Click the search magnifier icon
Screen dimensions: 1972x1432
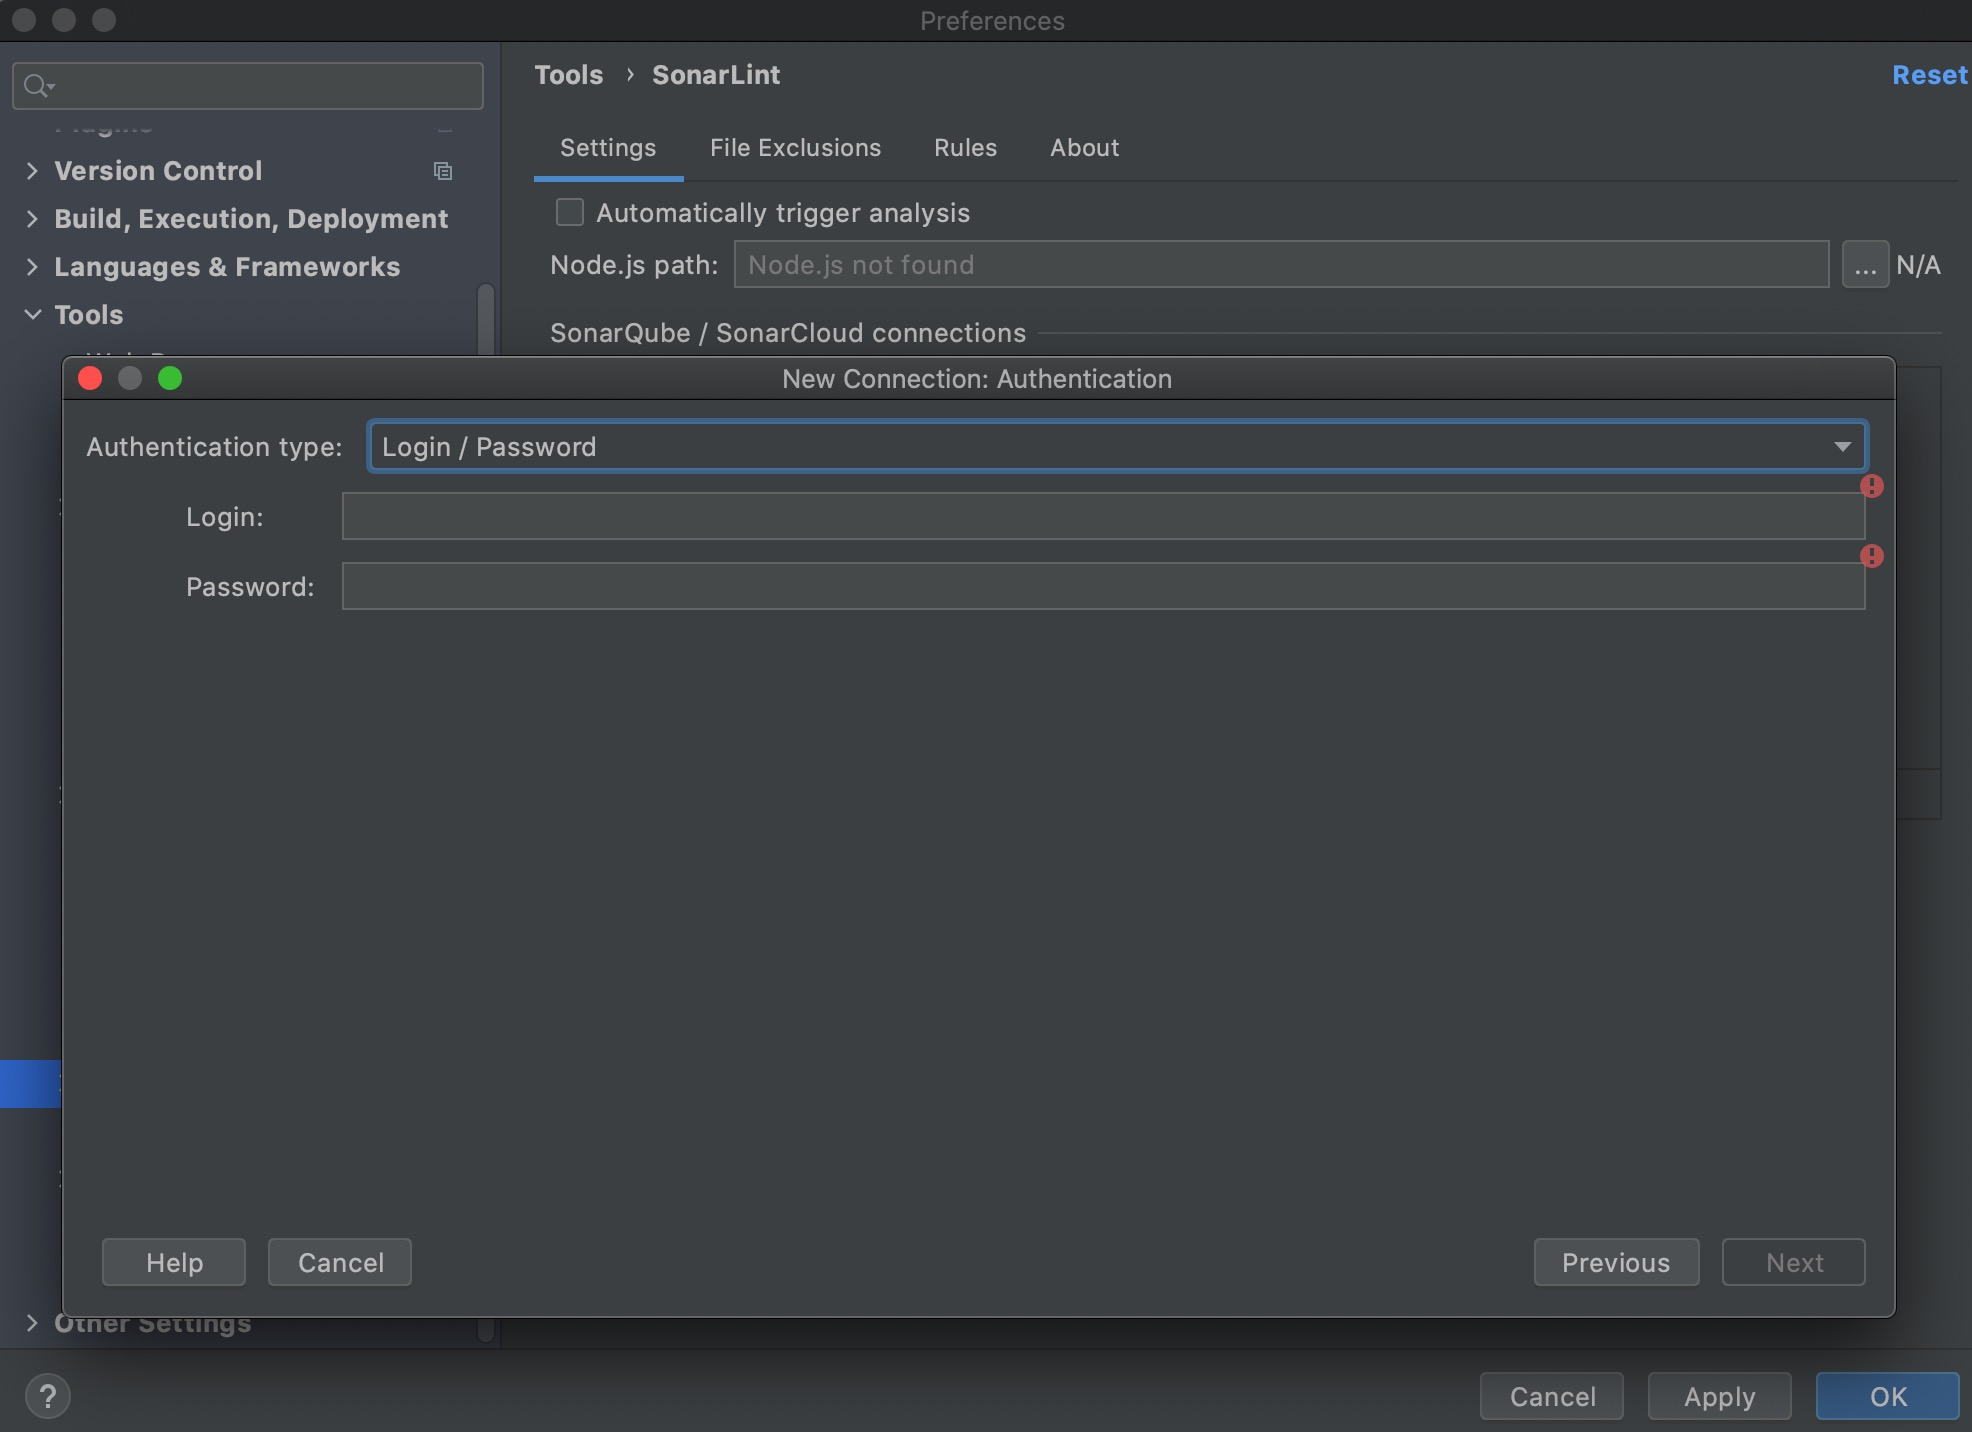(x=38, y=86)
